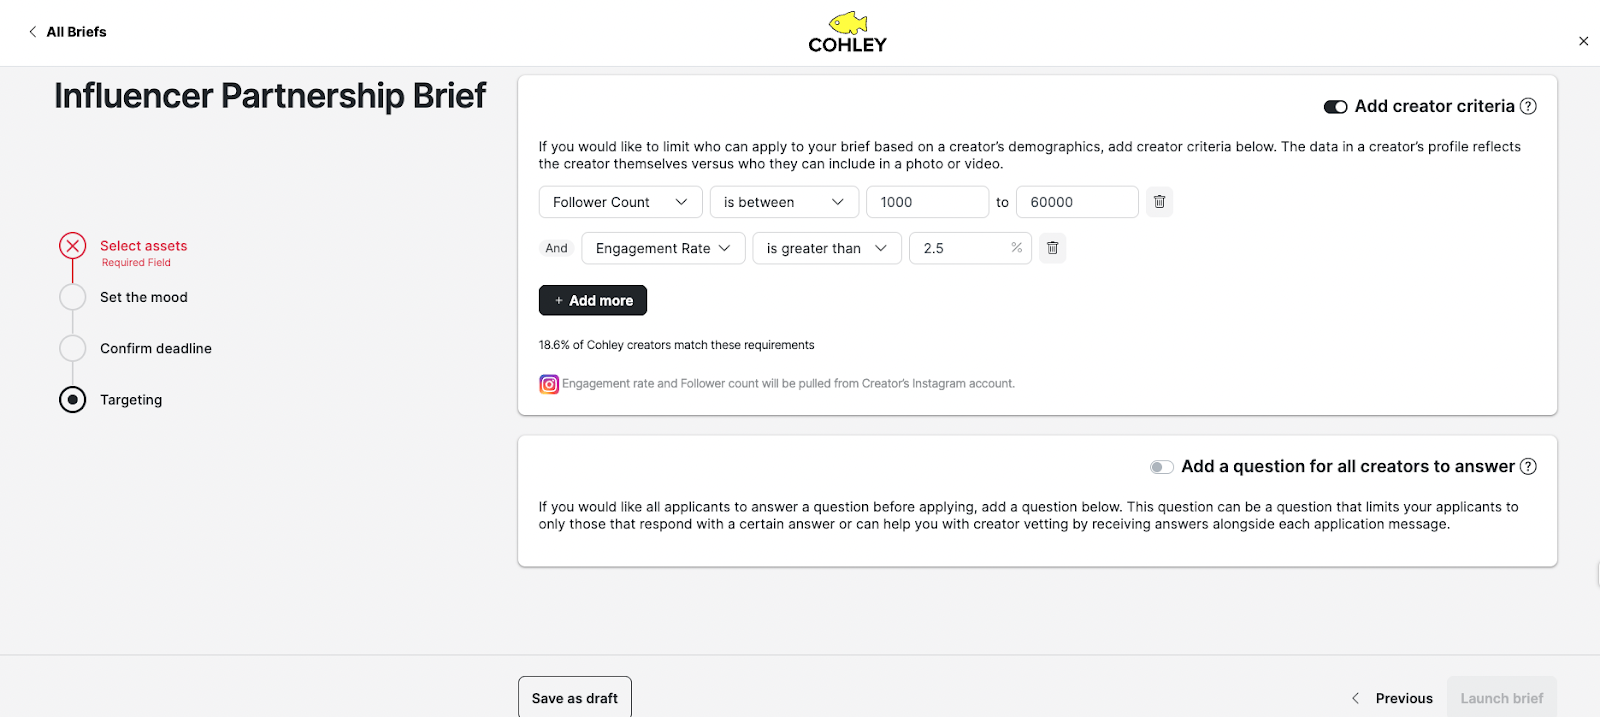
Task: Disable the Add creator criteria toggle
Action: pos(1335,107)
